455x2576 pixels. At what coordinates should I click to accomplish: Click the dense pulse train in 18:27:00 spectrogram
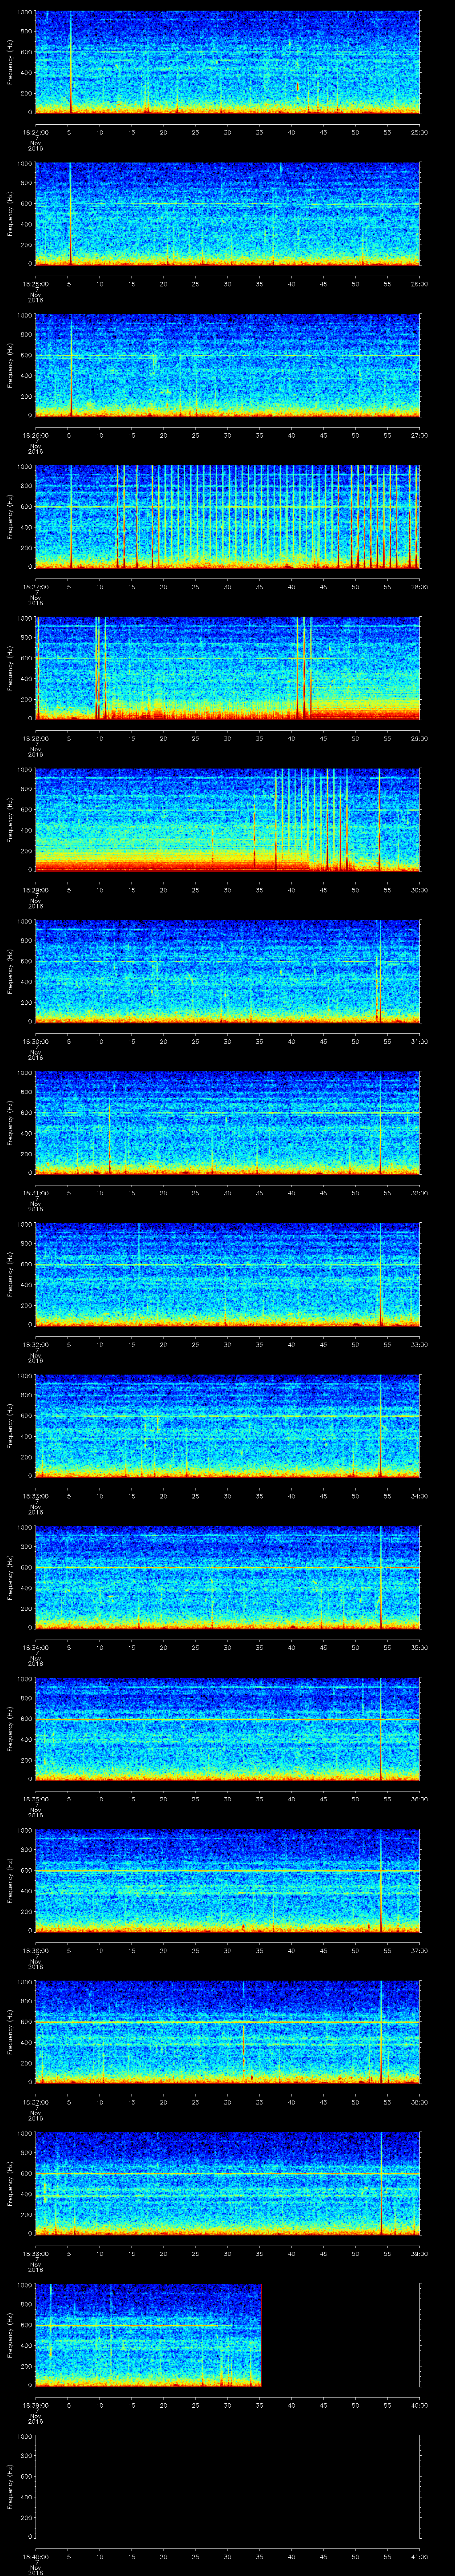(x=270, y=516)
